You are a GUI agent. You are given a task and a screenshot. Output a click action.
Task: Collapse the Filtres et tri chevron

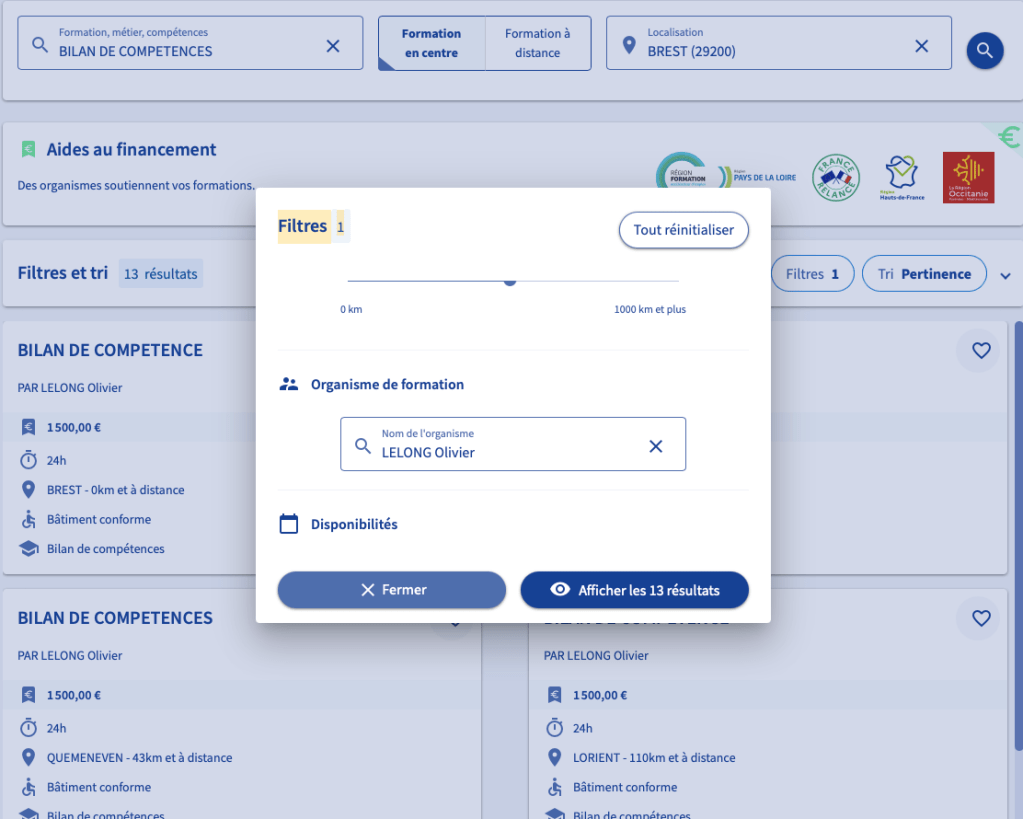[1005, 276]
